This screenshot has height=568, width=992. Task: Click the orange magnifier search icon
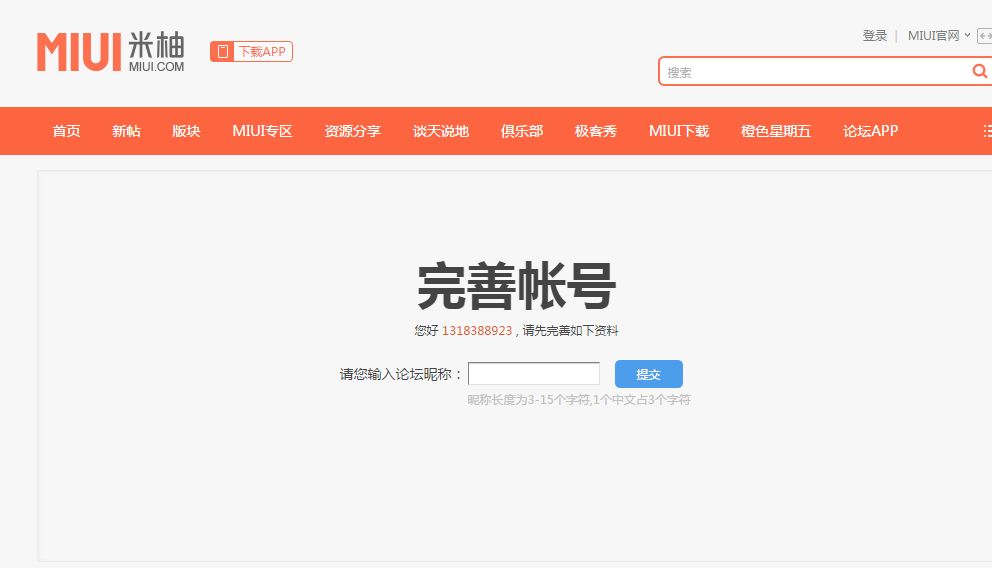[979, 71]
